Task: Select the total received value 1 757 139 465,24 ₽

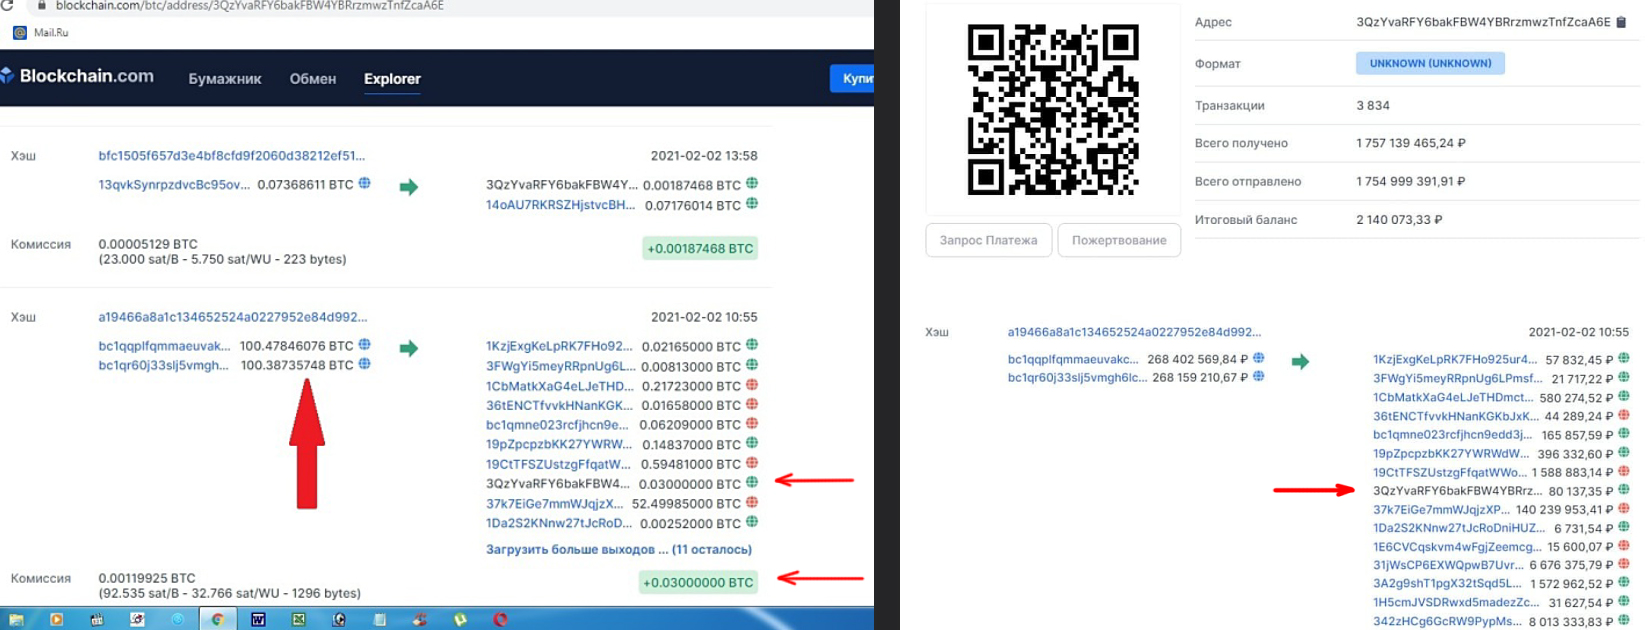Action: pos(1411,143)
